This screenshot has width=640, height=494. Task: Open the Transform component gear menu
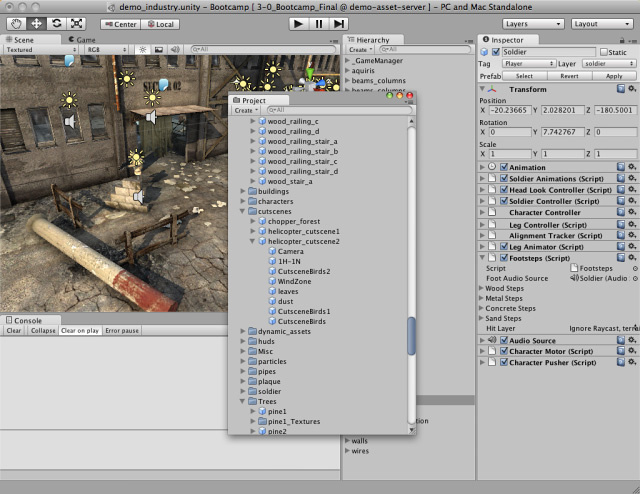(x=632, y=89)
